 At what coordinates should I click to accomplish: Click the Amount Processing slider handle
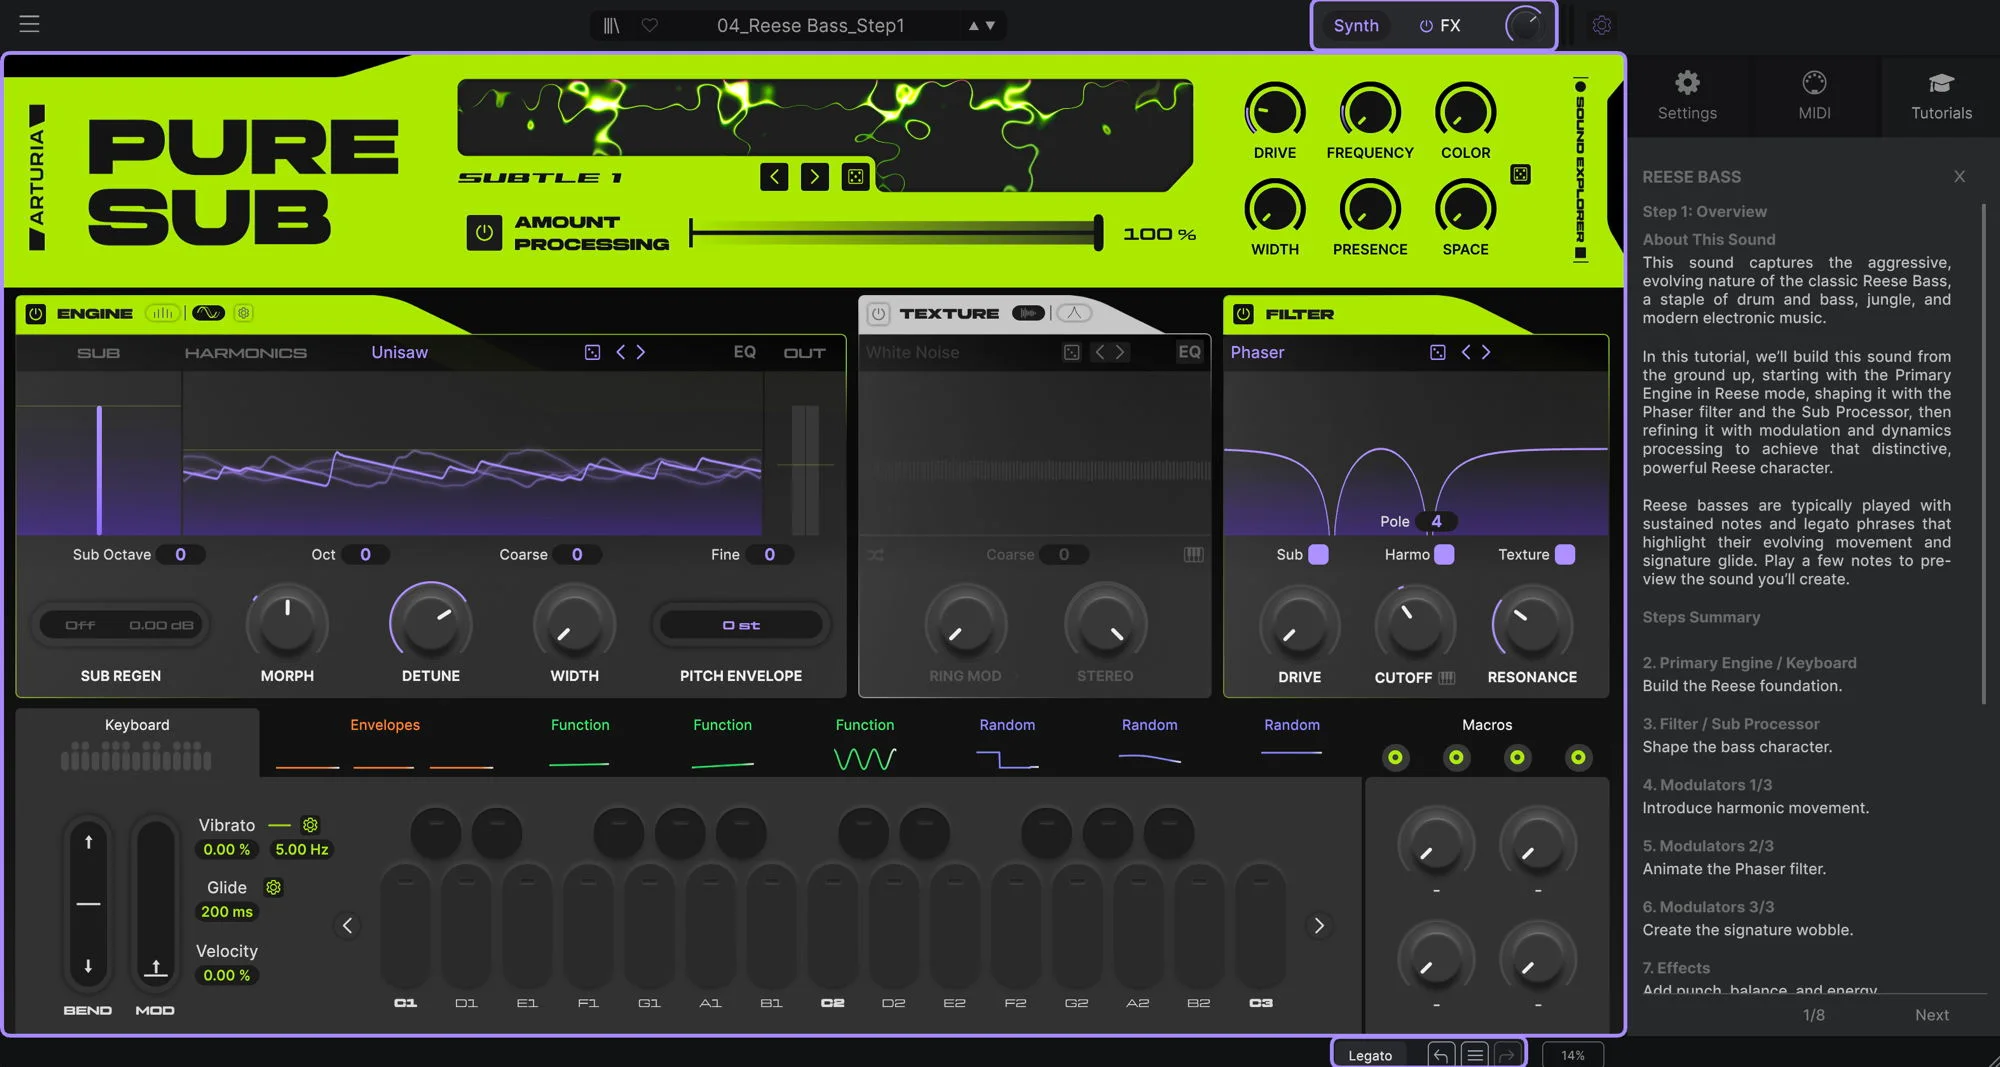pyautogui.click(x=1098, y=233)
